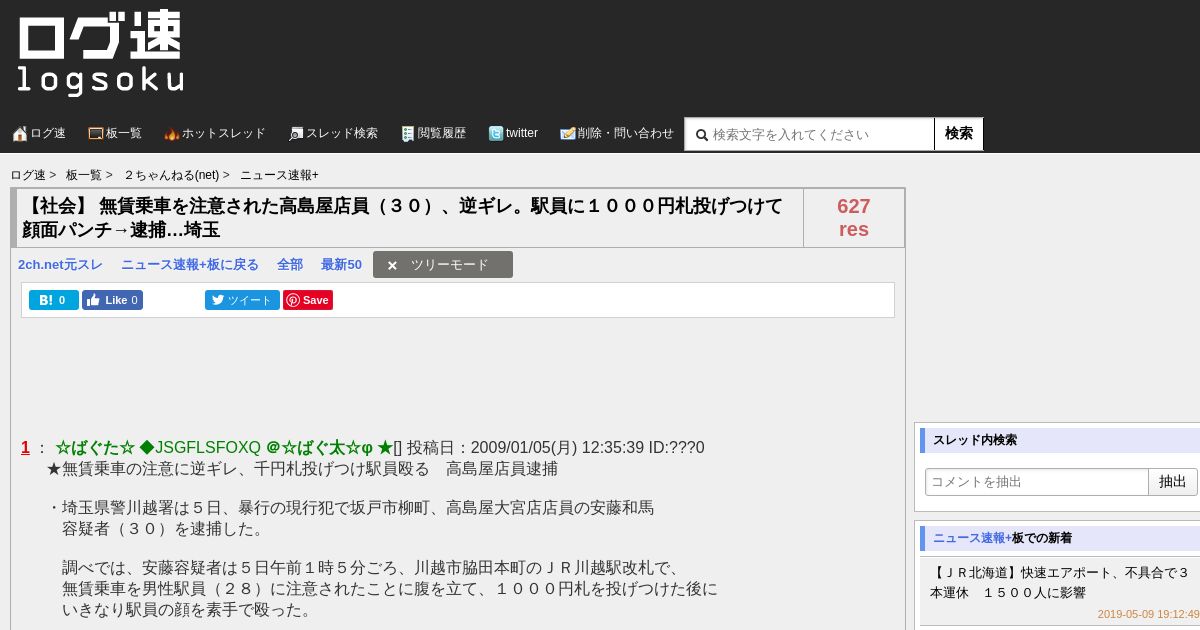Show 全部 posts link
Screen dimensions: 1200x630
pos(290,265)
